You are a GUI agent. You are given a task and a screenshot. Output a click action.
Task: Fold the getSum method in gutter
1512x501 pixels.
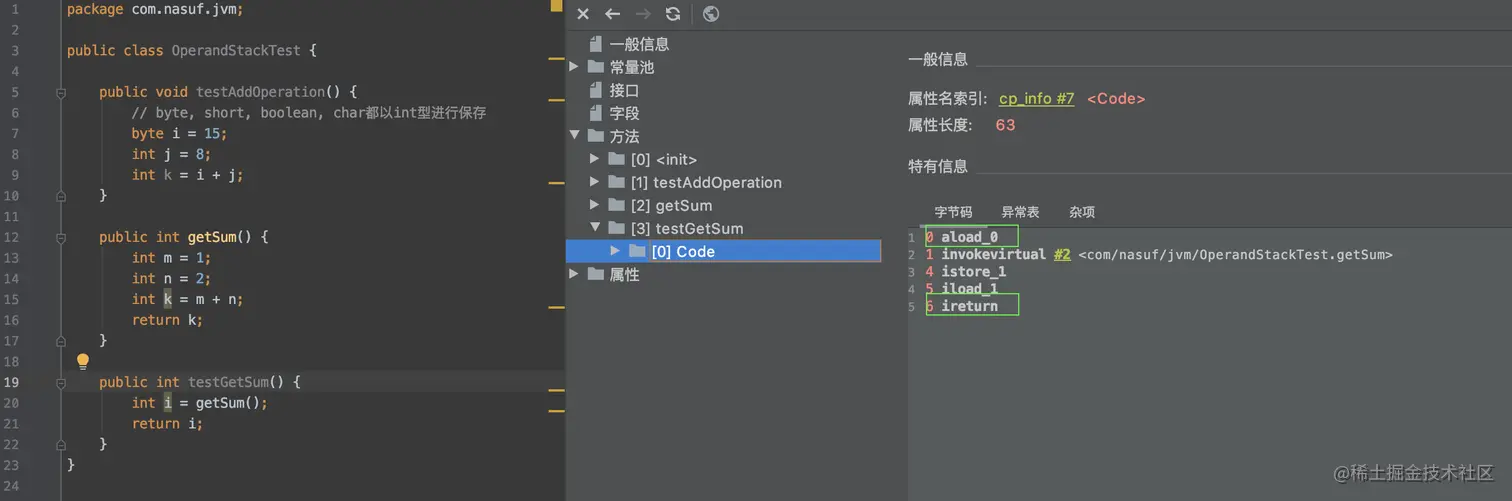pos(61,237)
